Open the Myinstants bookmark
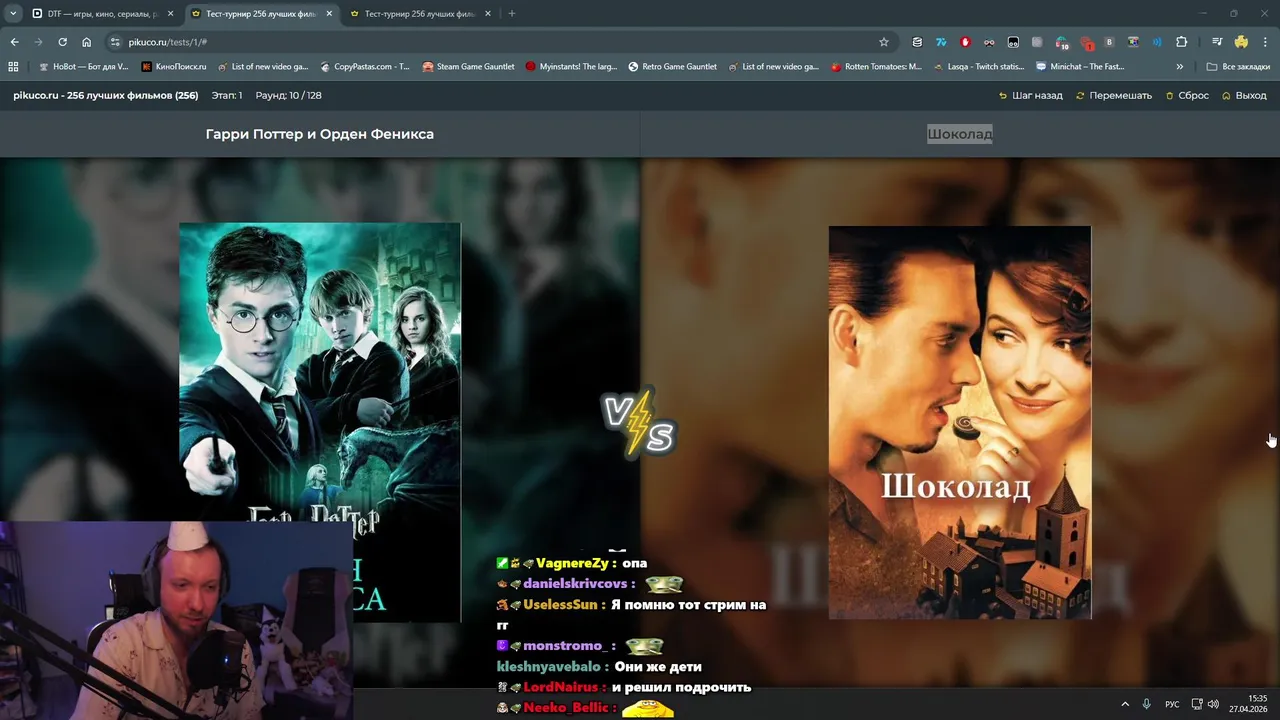Image resolution: width=1280 pixels, height=720 pixels. click(x=571, y=67)
